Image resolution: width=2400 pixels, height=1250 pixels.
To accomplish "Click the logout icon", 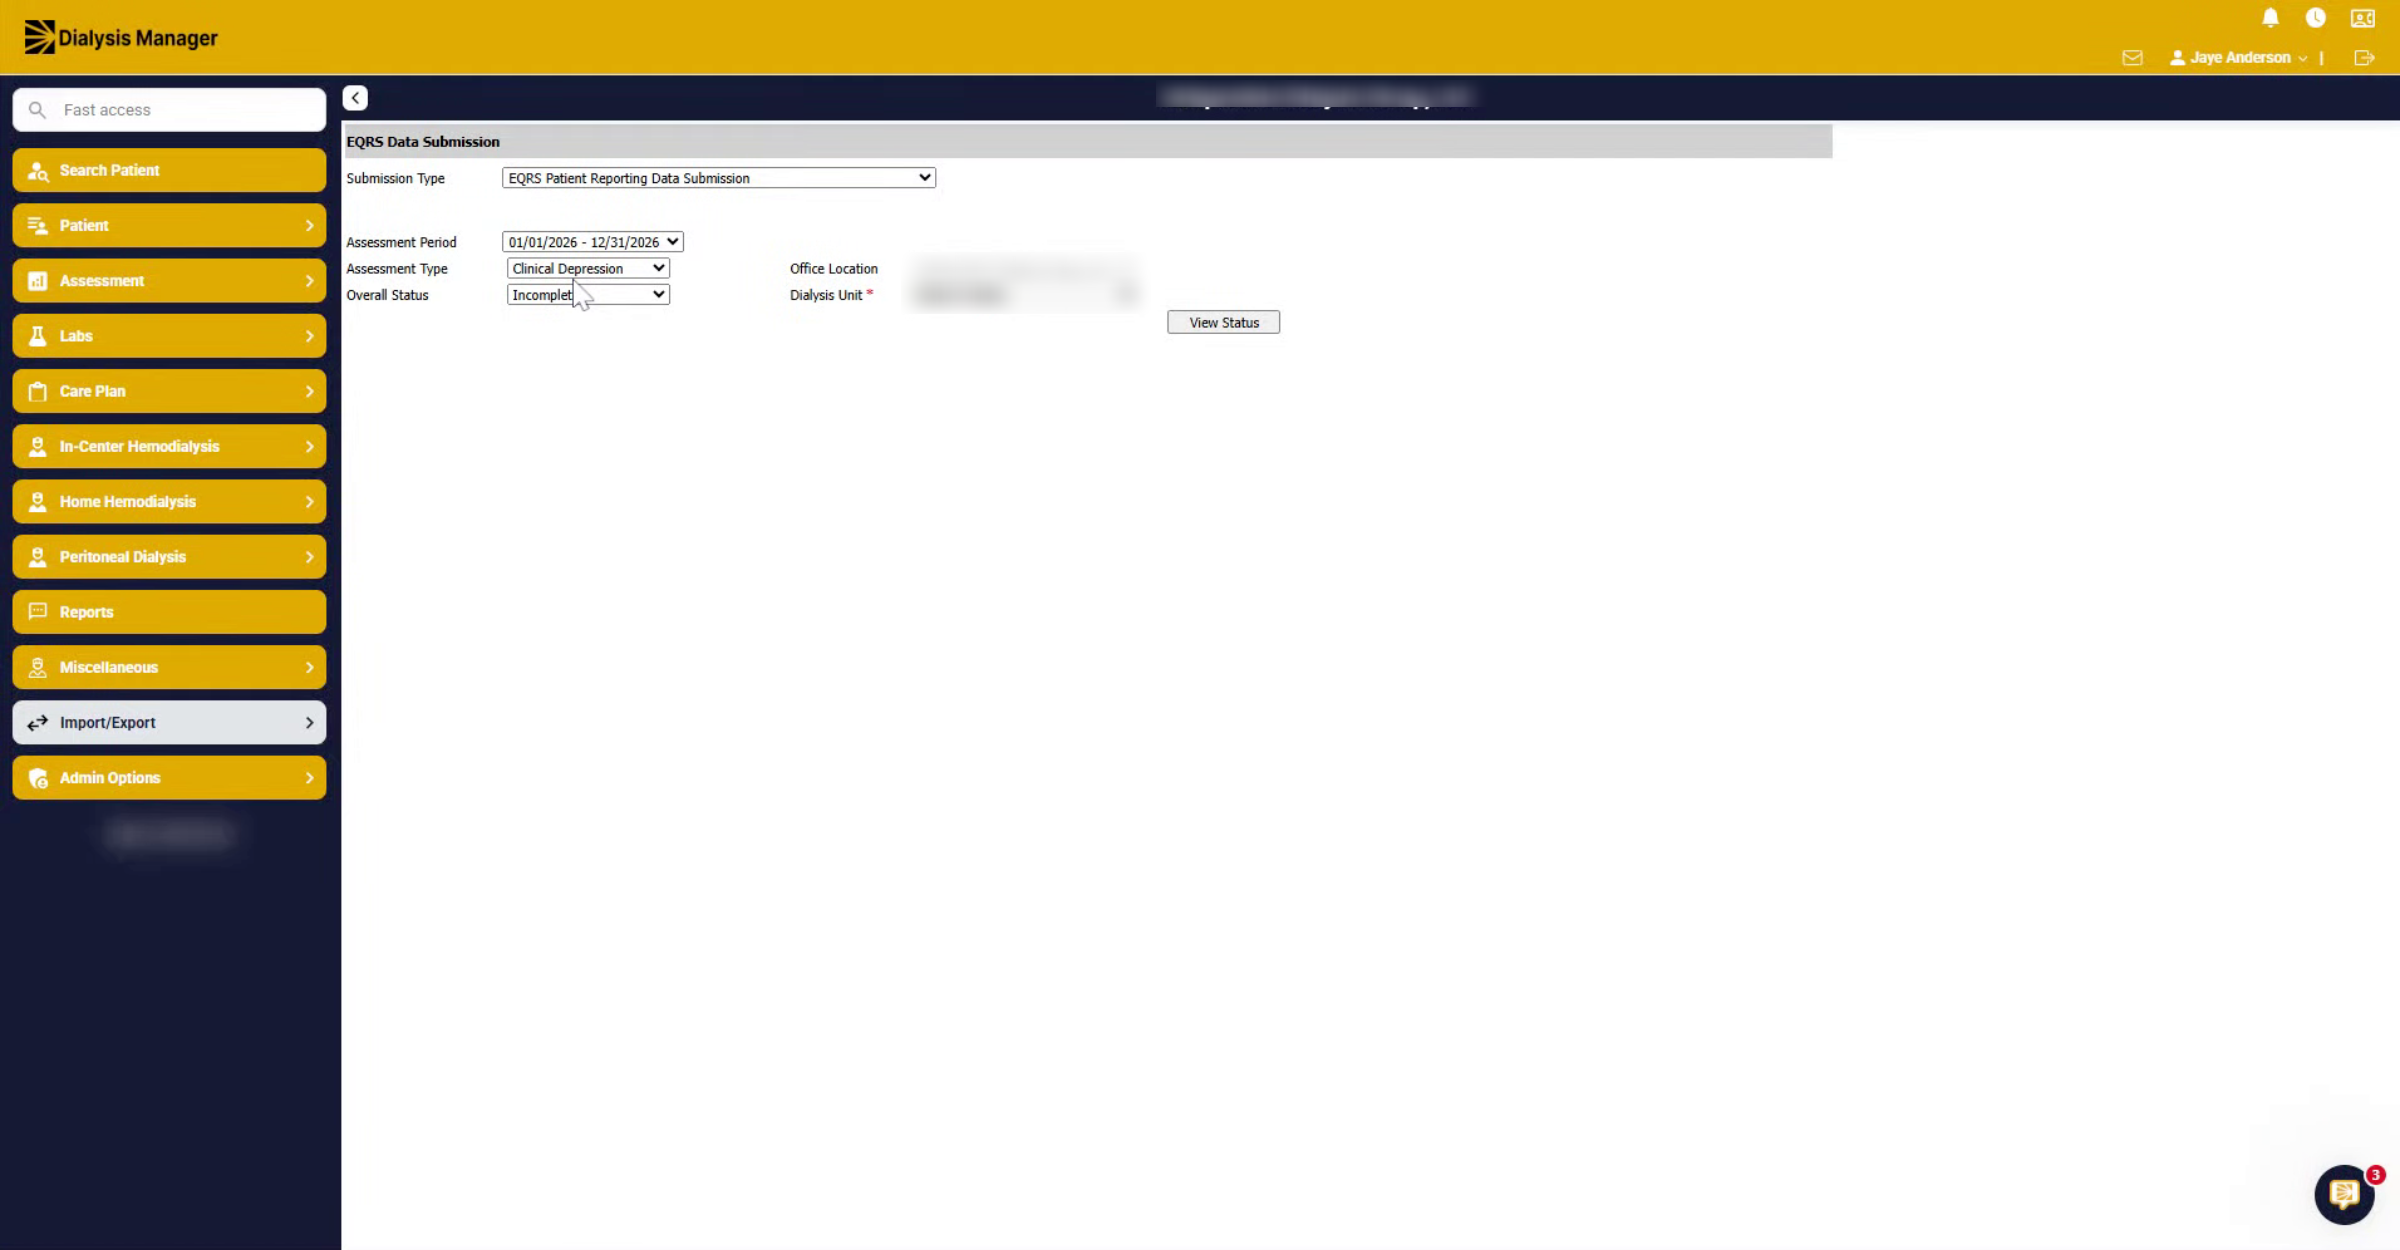I will [2364, 58].
